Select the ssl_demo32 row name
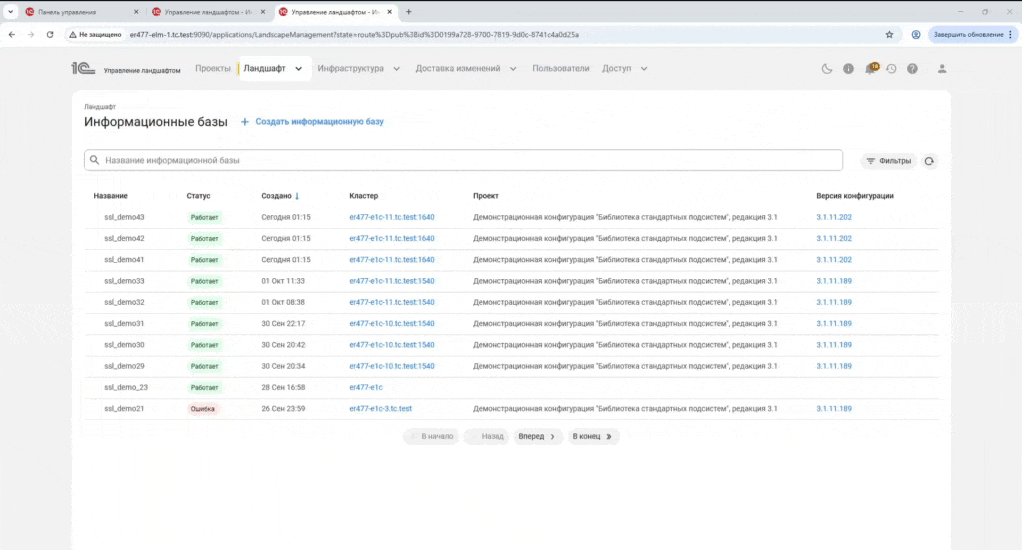Viewport: 1022px width, 550px height. (x=124, y=302)
